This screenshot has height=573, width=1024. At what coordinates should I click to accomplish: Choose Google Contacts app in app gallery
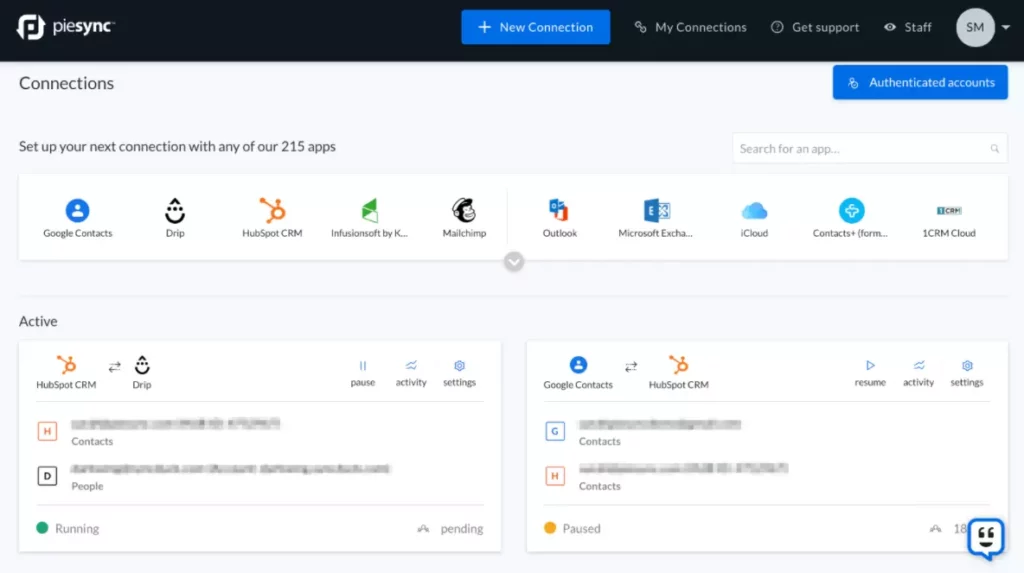[78, 218]
